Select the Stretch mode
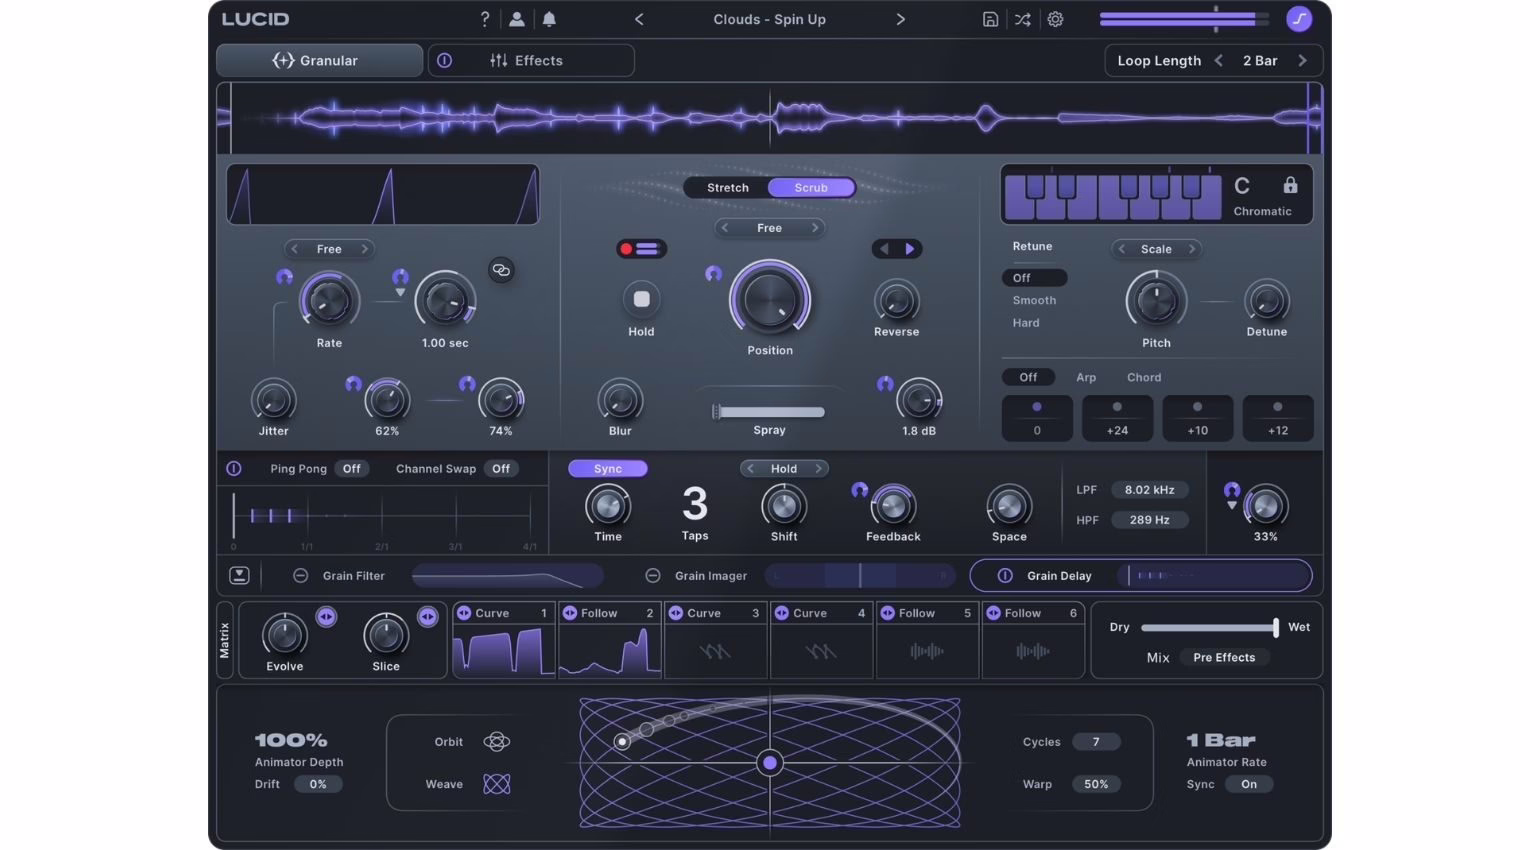 [728, 187]
